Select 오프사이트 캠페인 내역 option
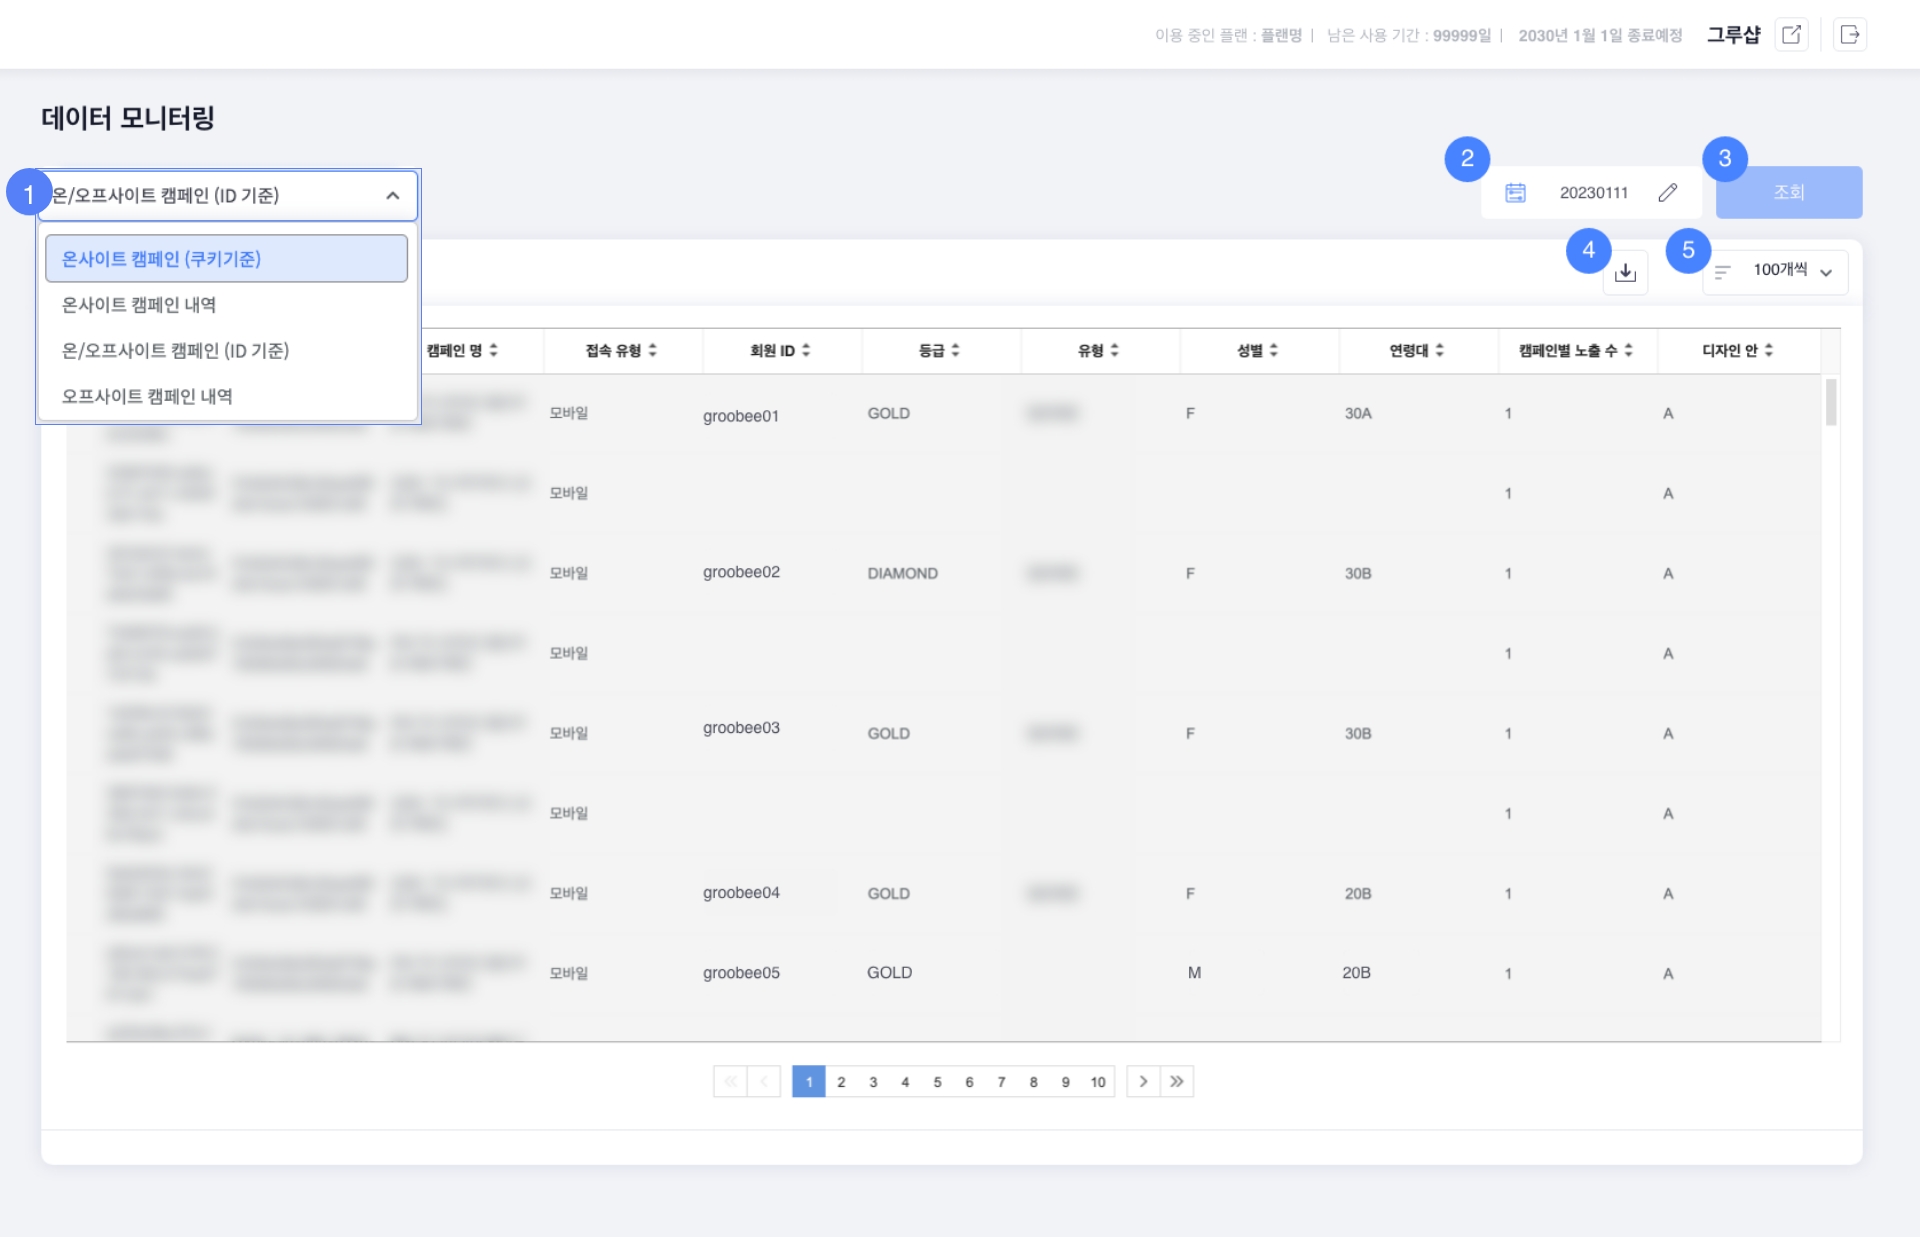 147,396
